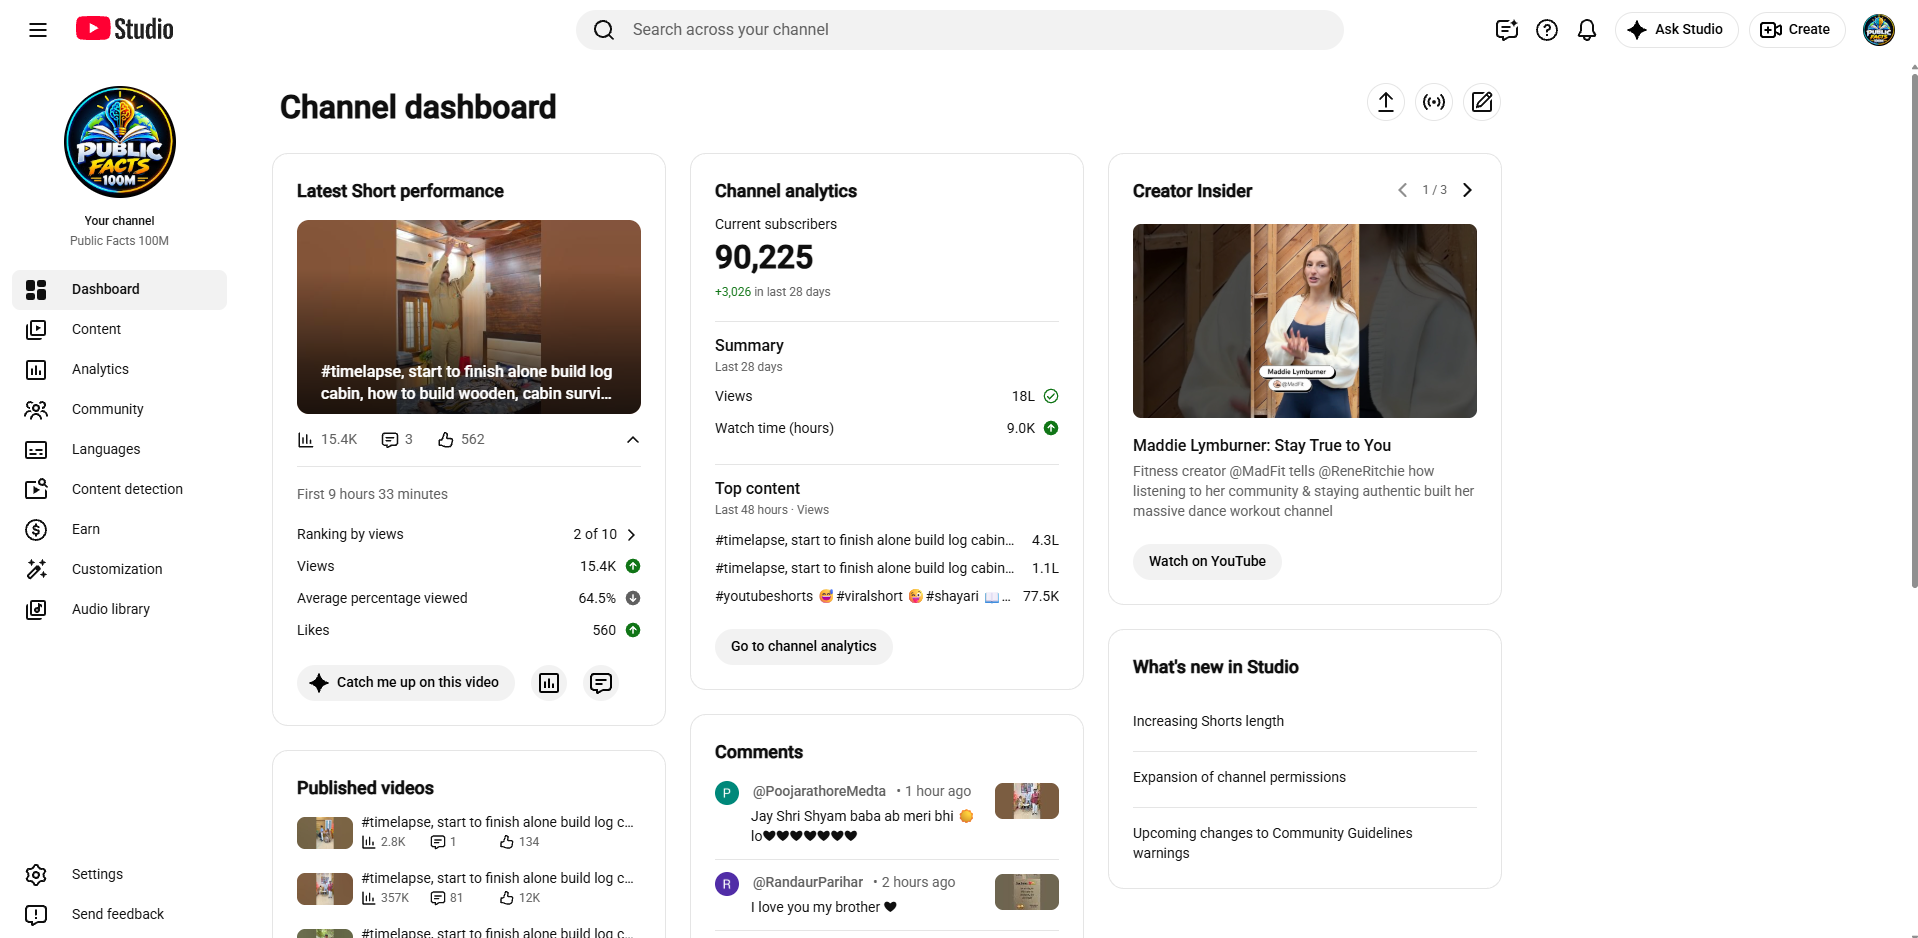Open Analytics in the sidebar
This screenshot has width=1918, height=938.
pos(120,369)
